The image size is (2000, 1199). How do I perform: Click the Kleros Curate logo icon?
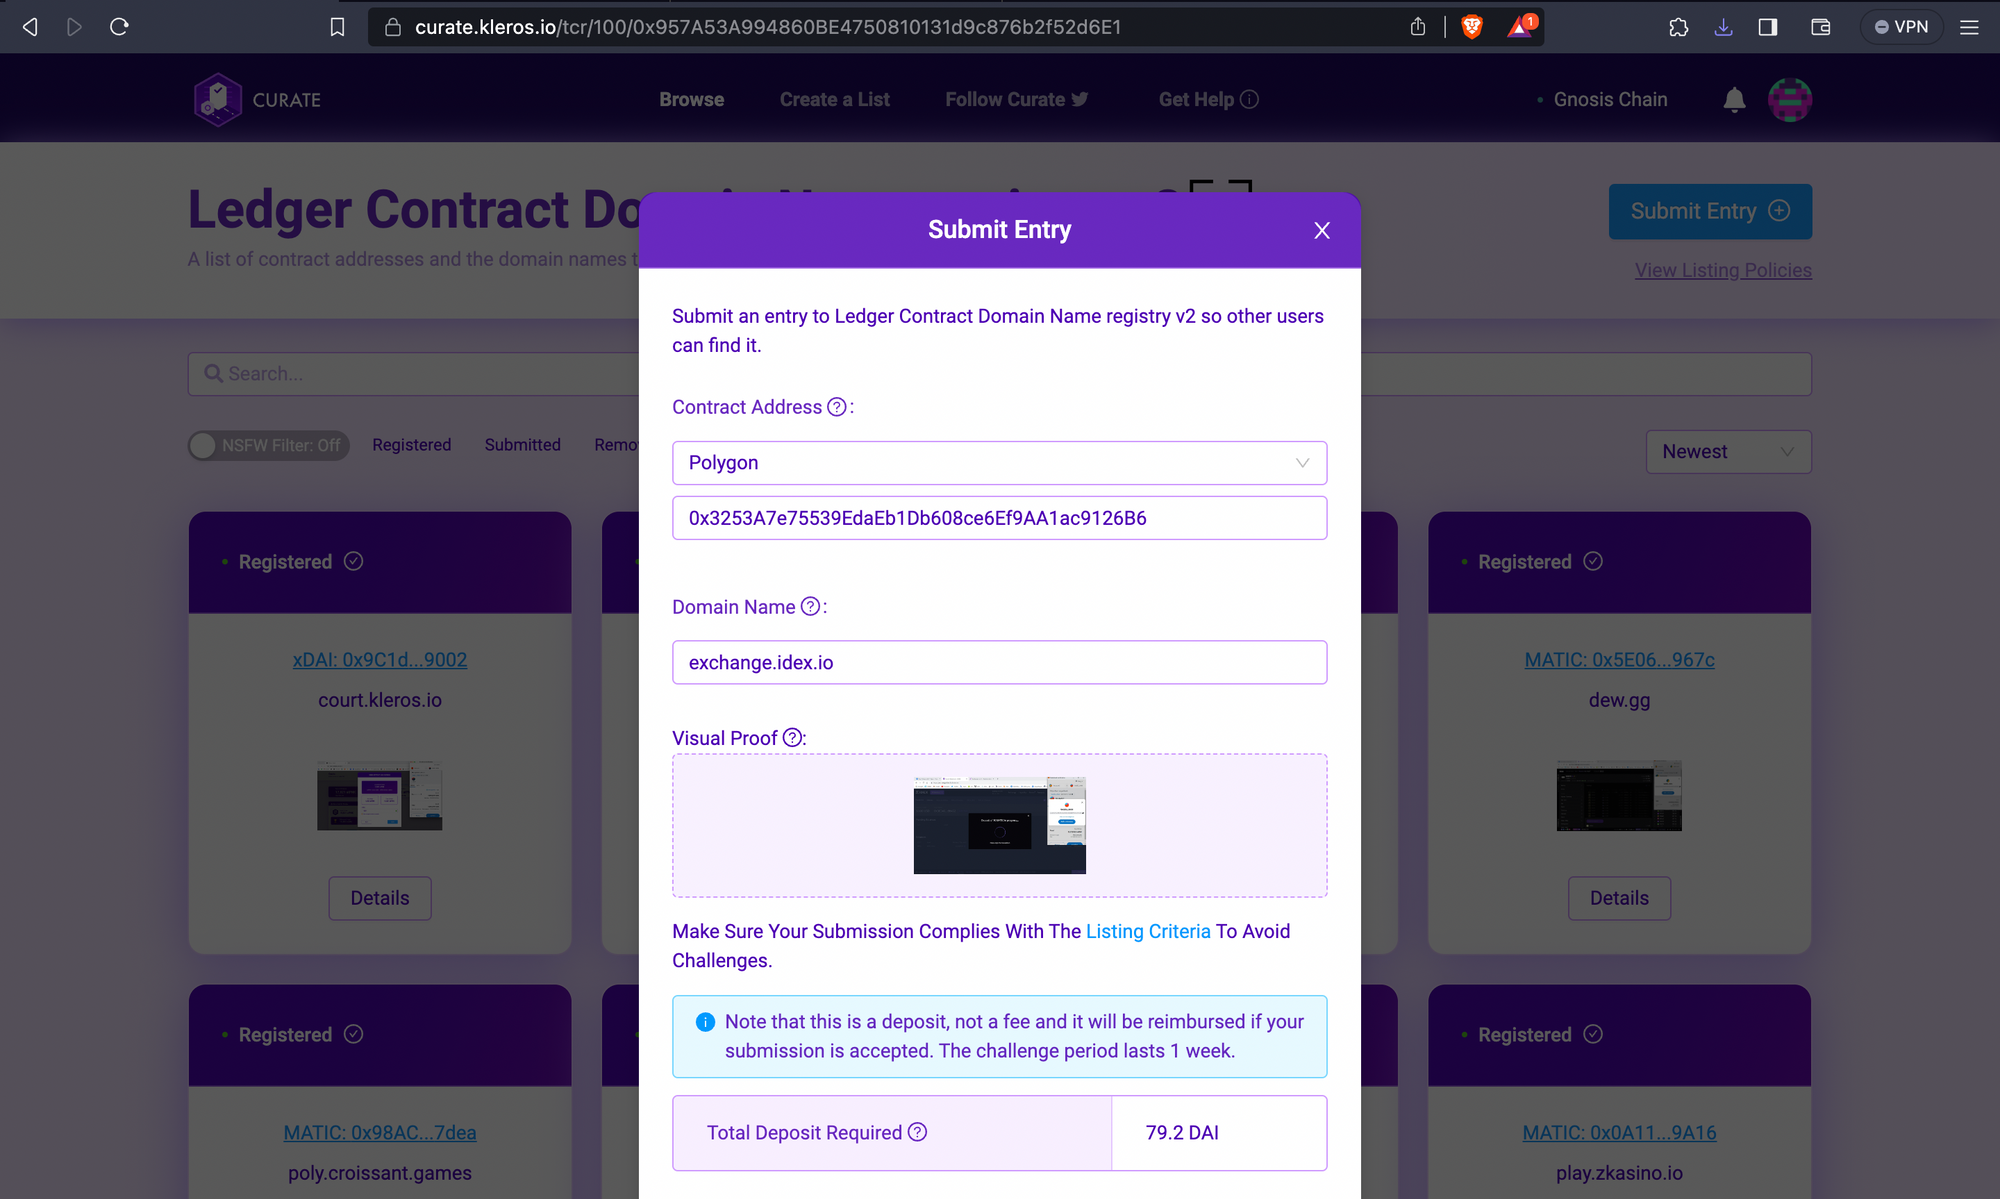click(x=218, y=100)
